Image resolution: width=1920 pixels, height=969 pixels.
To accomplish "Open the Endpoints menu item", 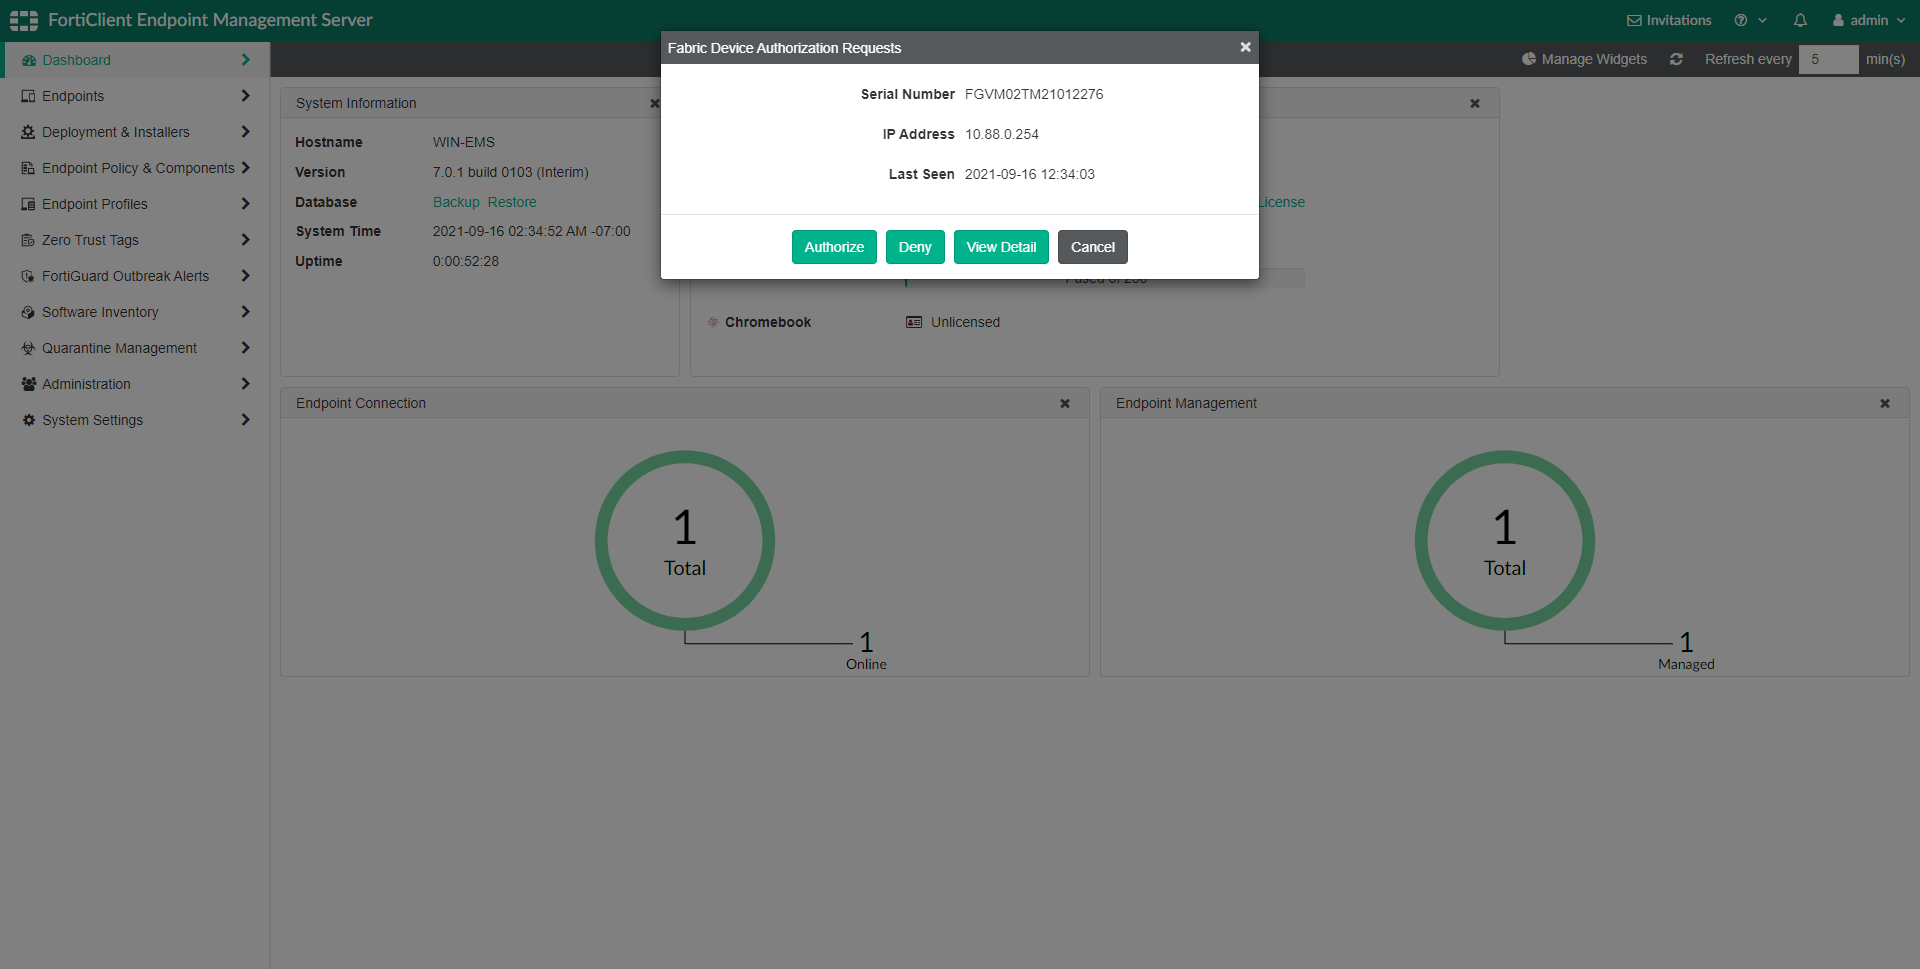I will coord(135,96).
